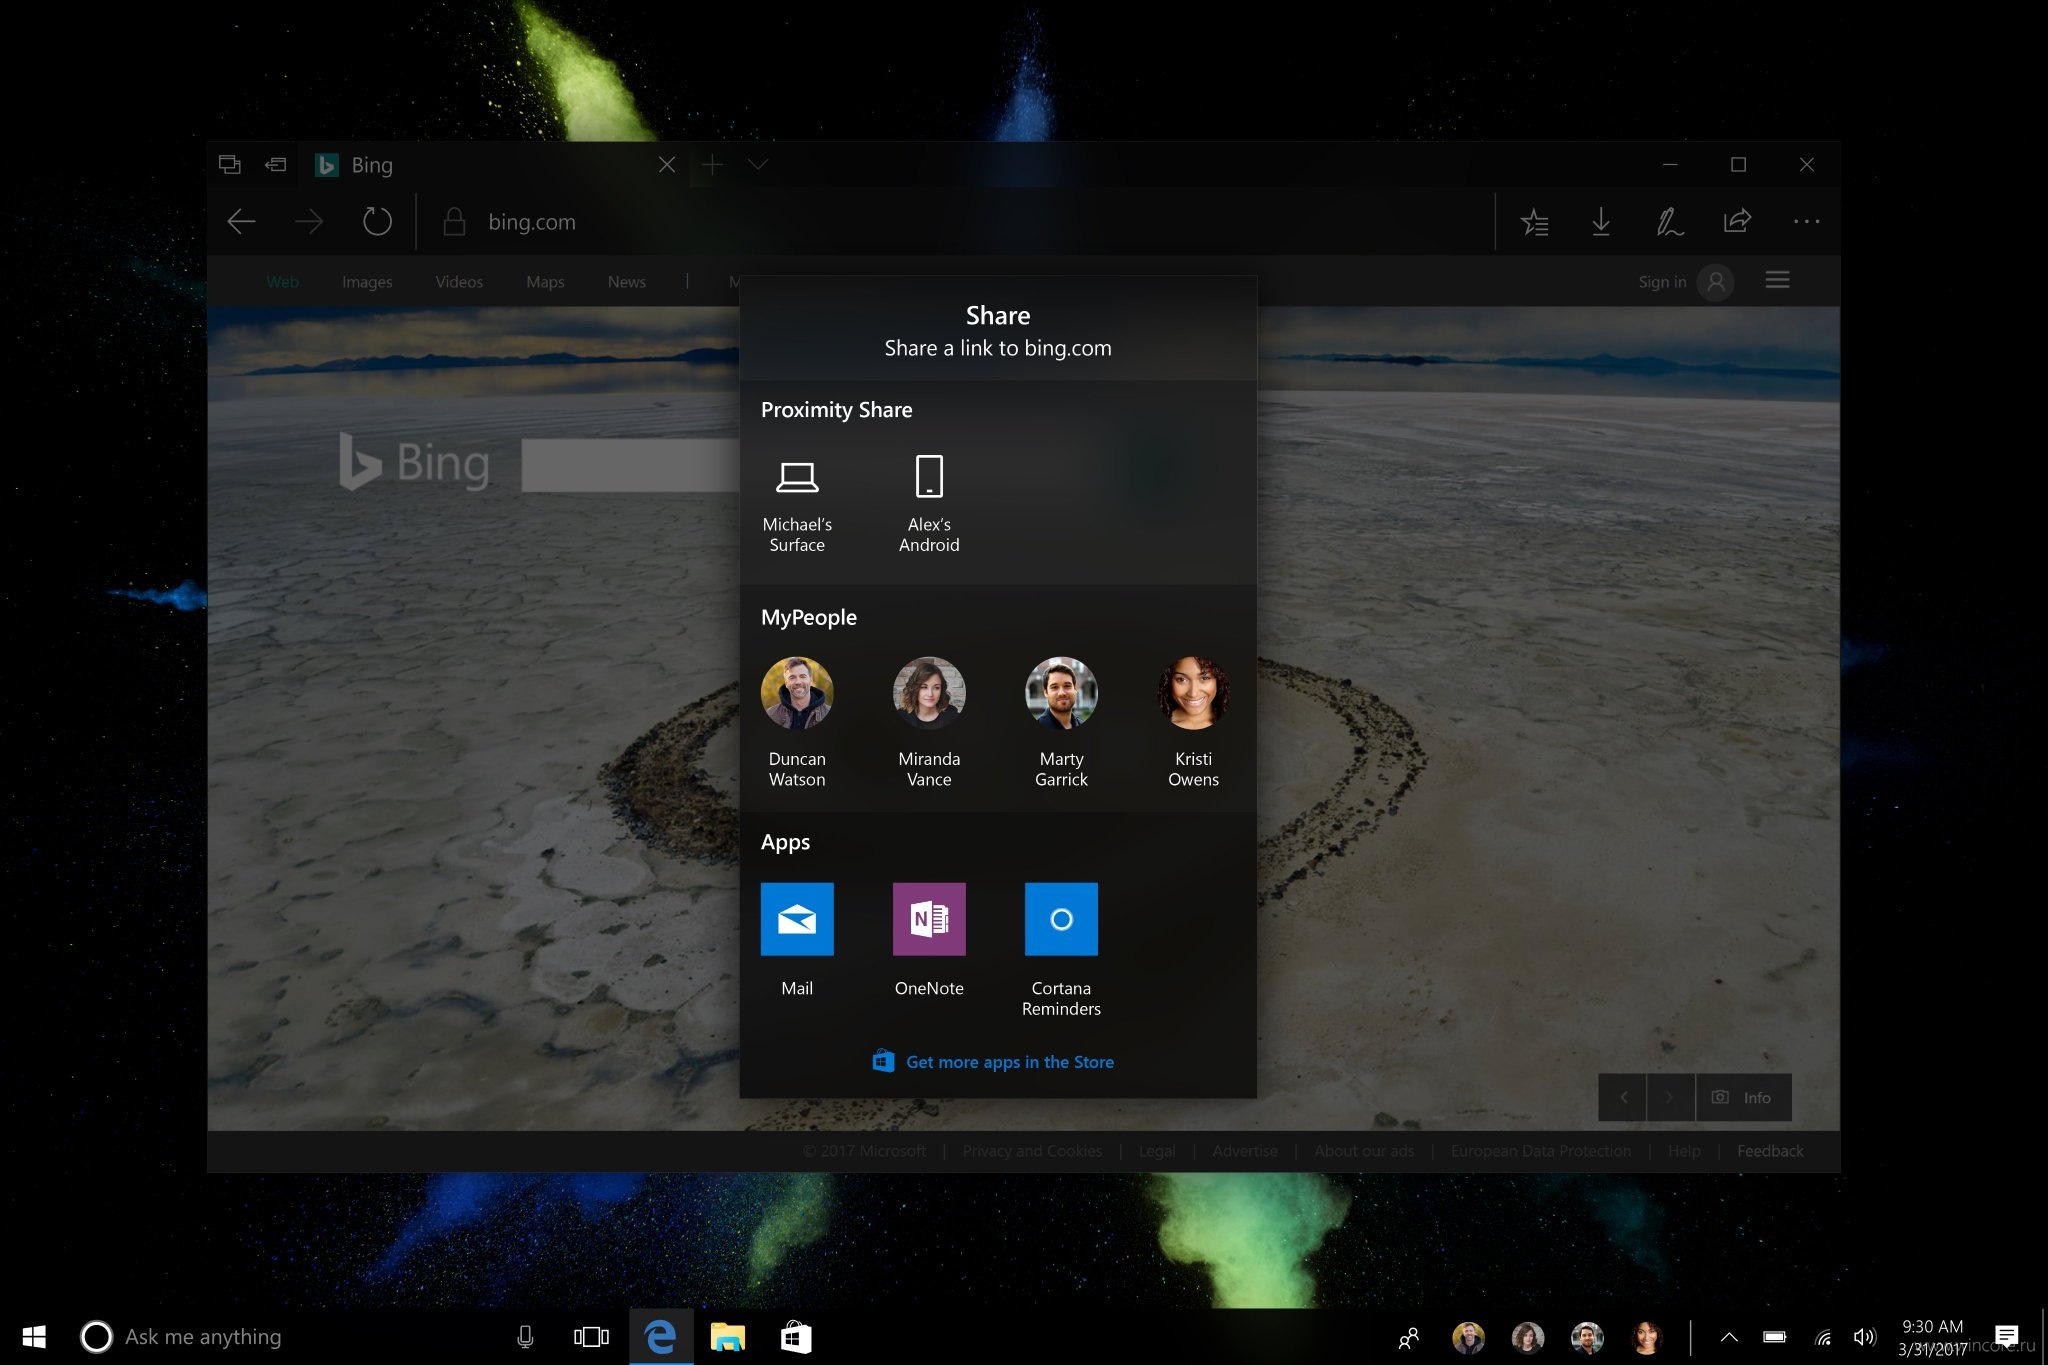Share link with Duncan Watson
Viewport: 2048px width, 1365px height.
point(797,722)
